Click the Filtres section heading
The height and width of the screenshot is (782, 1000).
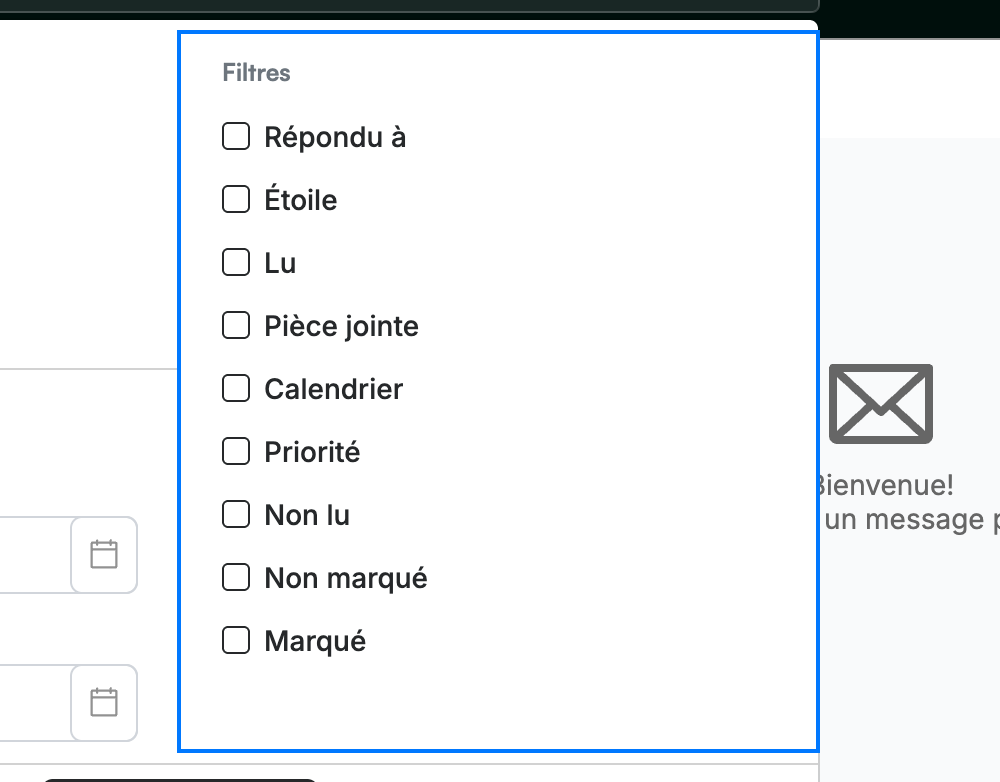256,73
